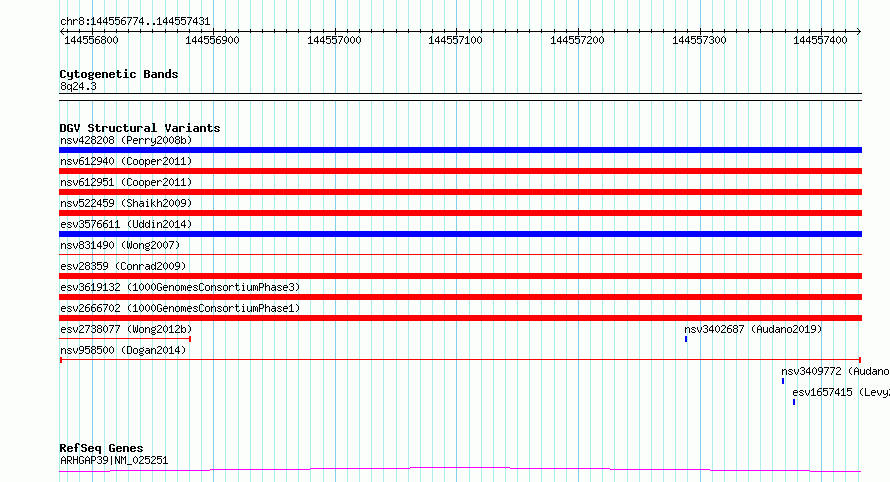
Task: Select the blue bar under nsv428208
Action: tap(460, 150)
